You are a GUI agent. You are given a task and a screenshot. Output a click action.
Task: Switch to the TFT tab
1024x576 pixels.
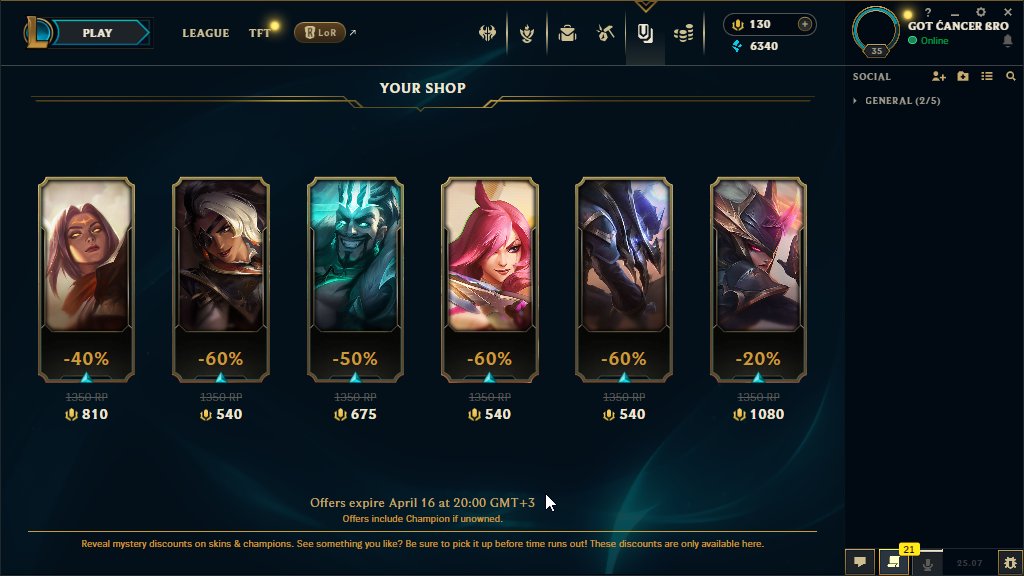259,33
